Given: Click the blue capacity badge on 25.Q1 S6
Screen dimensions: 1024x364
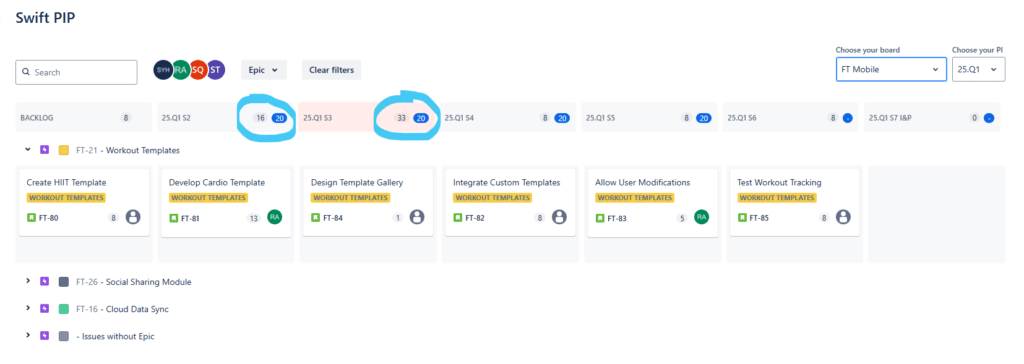Looking at the screenshot, I should click(x=847, y=118).
